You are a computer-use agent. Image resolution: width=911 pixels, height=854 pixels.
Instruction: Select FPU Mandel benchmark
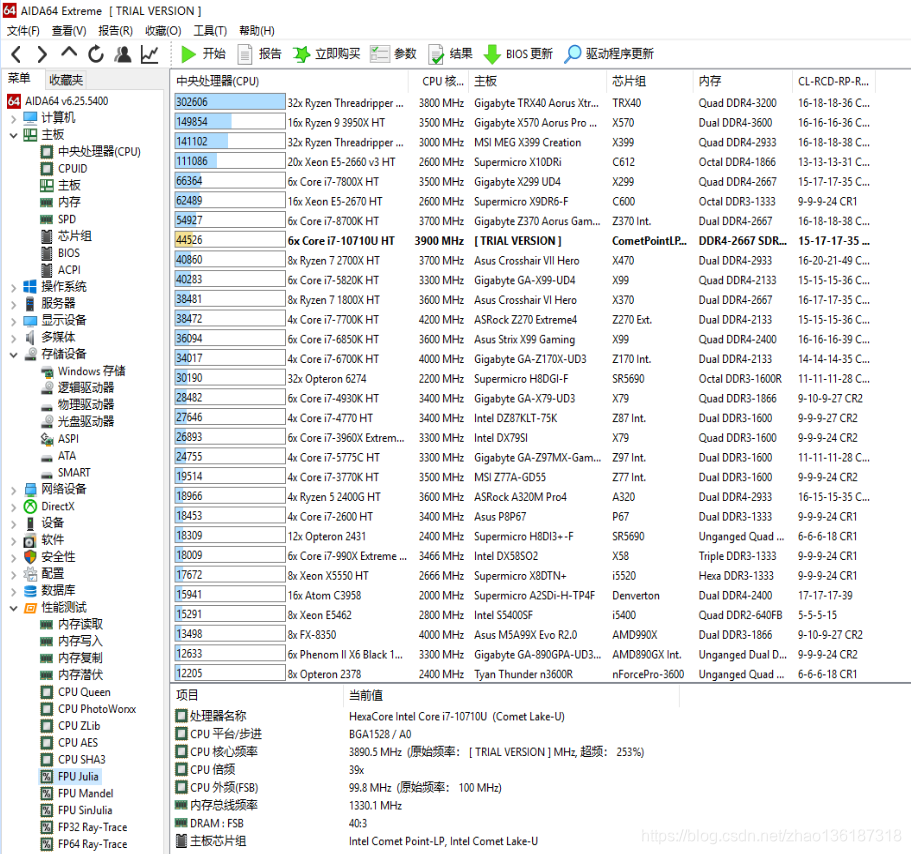tap(85, 793)
